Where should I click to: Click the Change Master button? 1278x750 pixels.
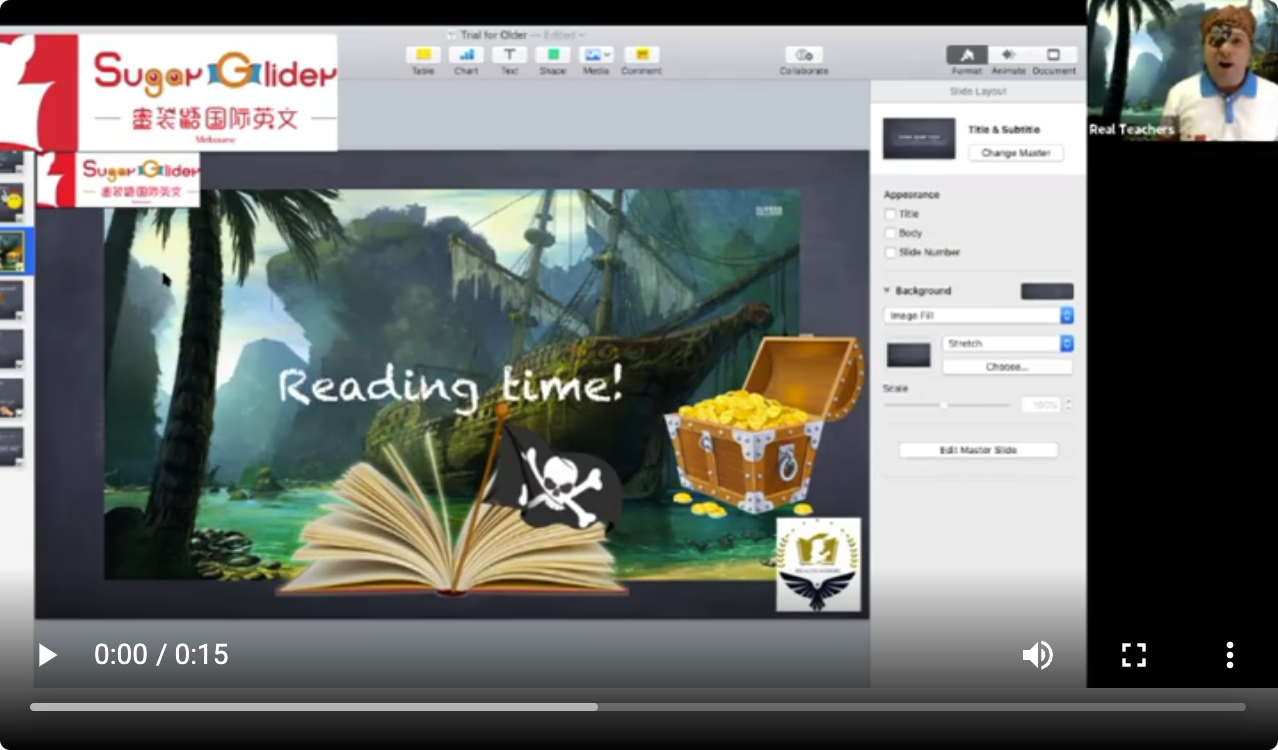(1015, 153)
